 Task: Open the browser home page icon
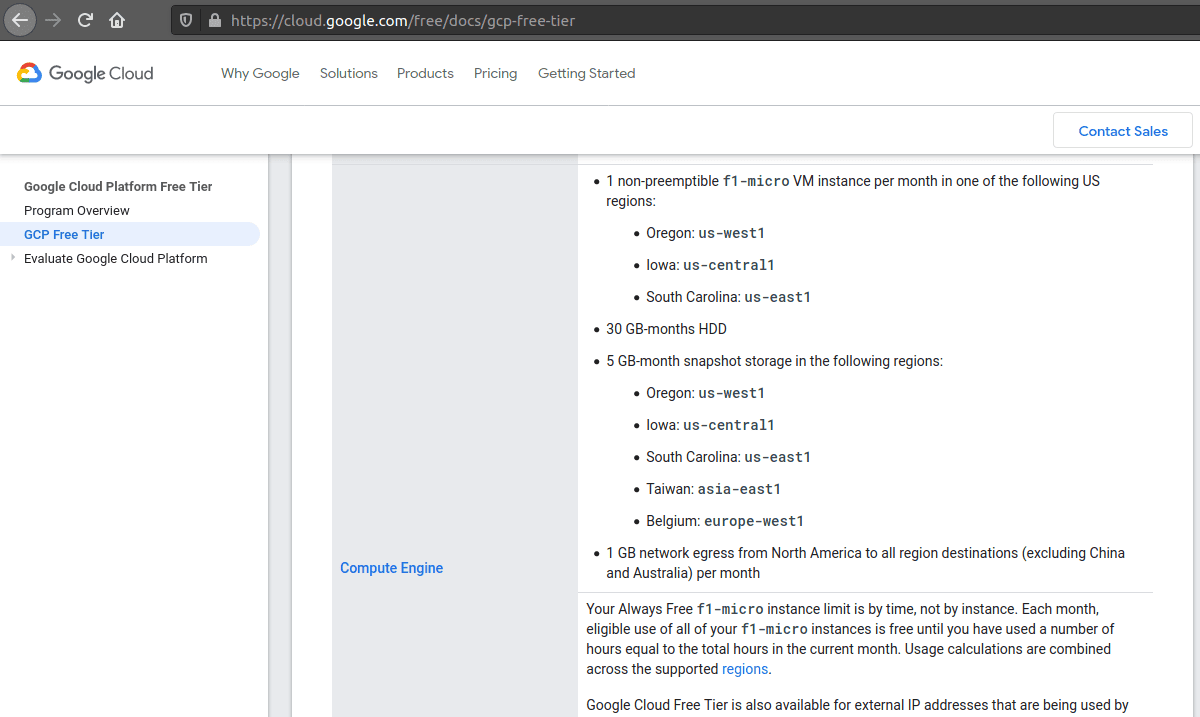(x=117, y=20)
